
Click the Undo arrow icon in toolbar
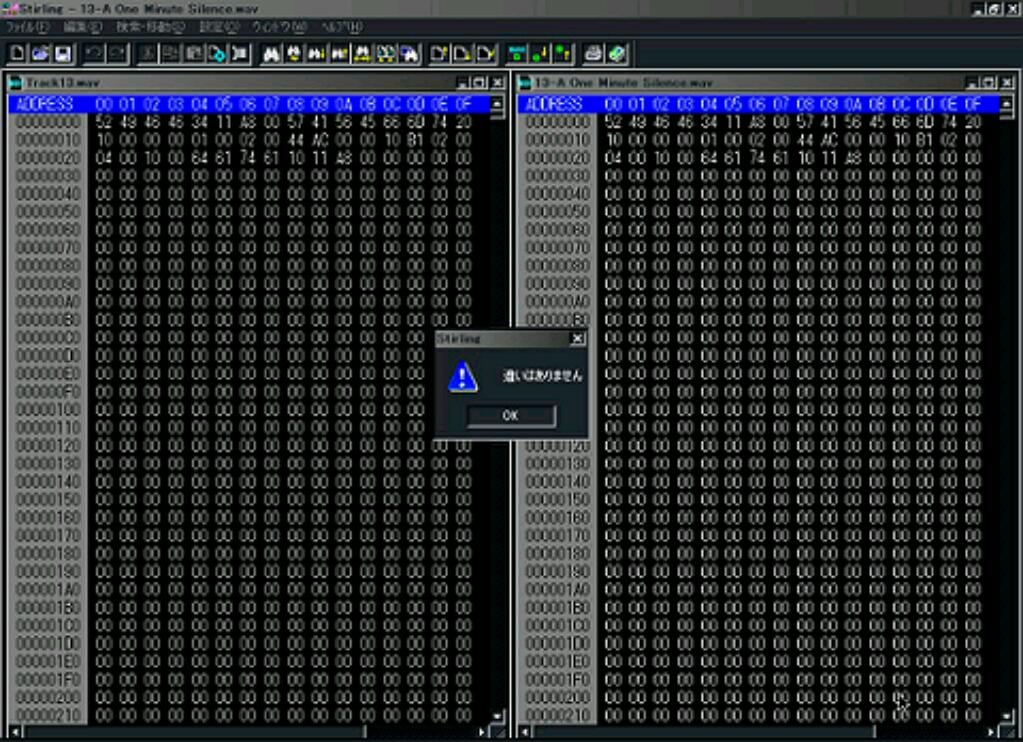[93, 54]
